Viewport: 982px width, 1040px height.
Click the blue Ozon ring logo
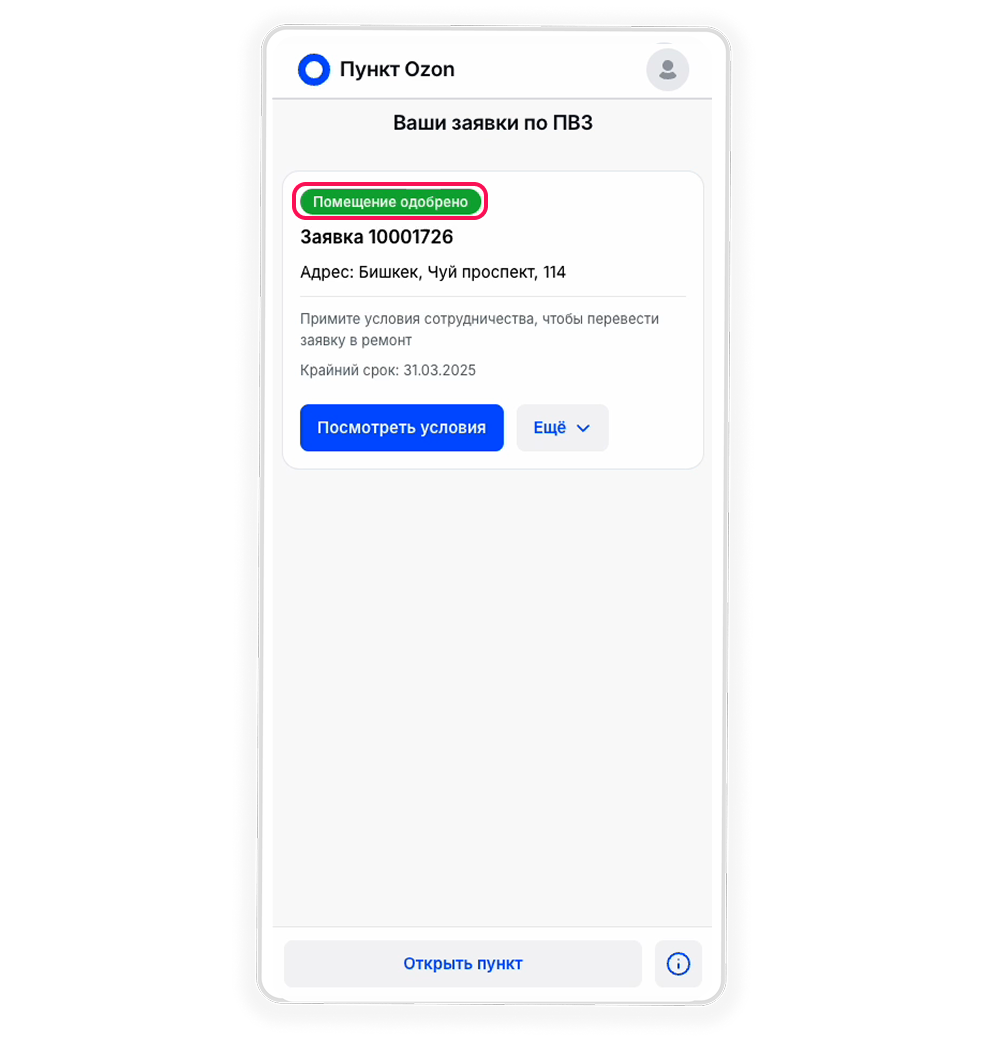(314, 70)
